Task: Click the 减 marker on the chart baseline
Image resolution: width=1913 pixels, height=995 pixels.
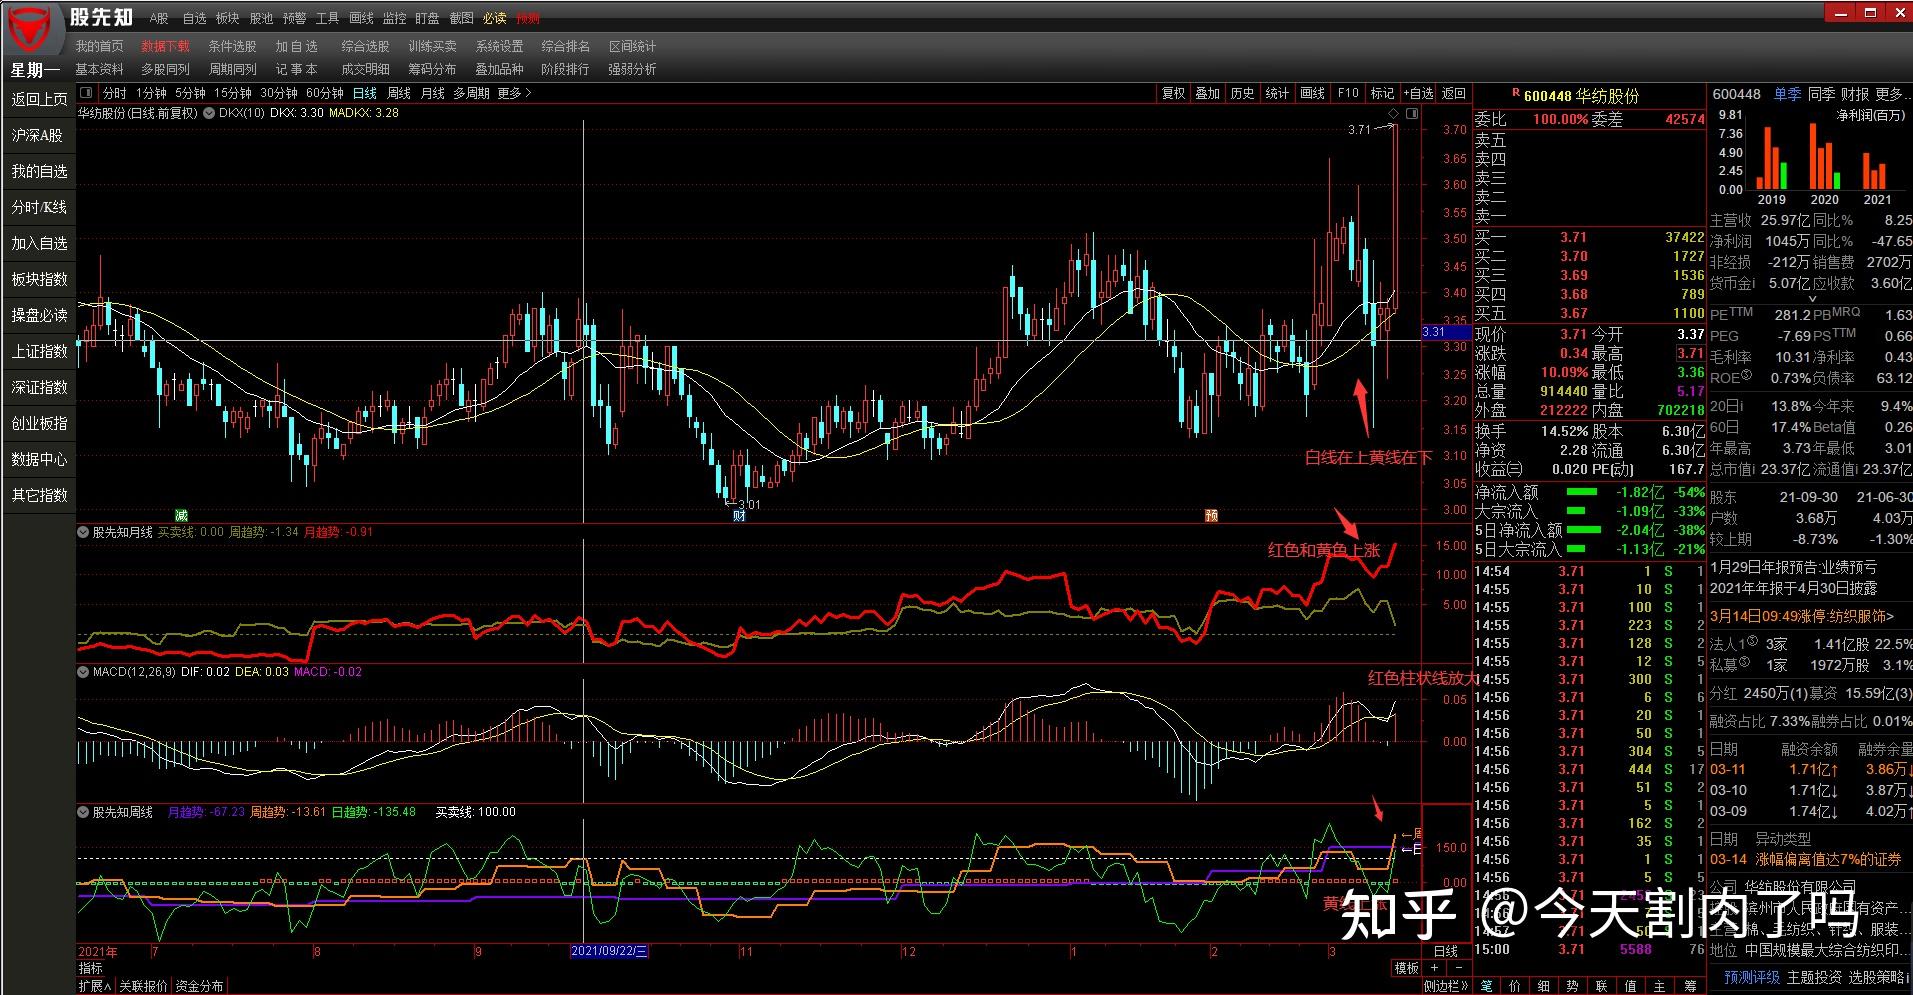Action: [181, 515]
